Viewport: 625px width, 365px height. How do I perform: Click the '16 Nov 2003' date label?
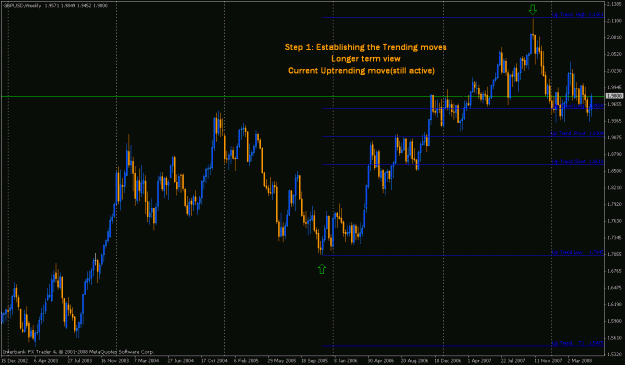(114, 360)
